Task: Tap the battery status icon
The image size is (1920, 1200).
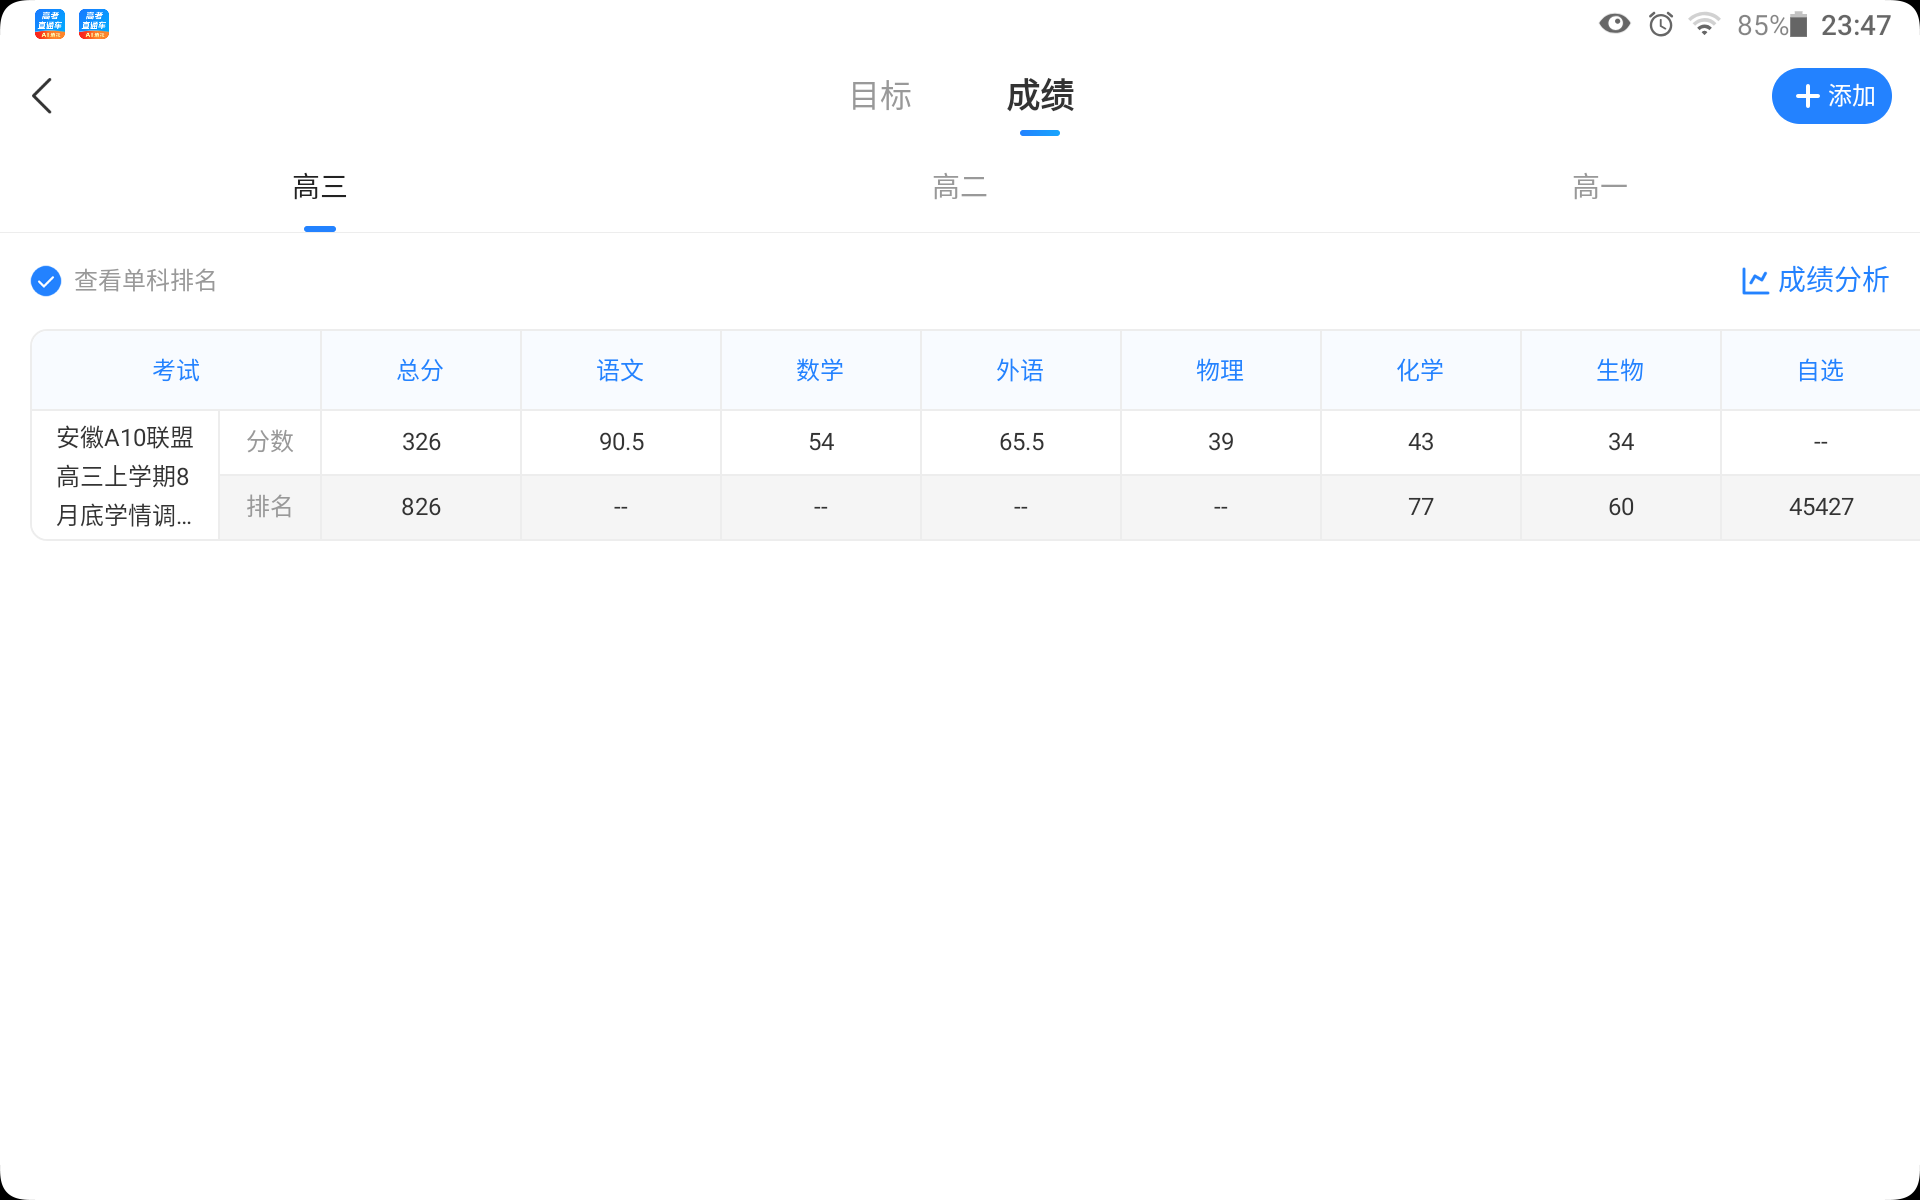Action: (1798, 25)
